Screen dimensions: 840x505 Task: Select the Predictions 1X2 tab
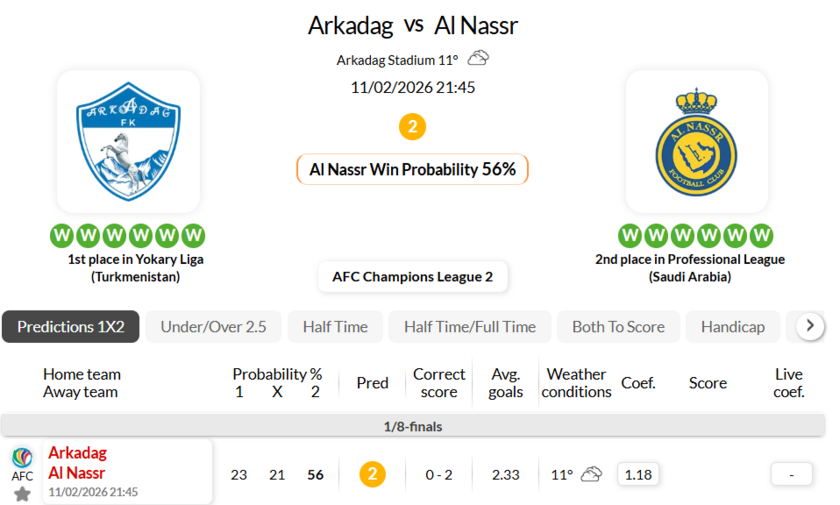pyautogui.click(x=70, y=327)
